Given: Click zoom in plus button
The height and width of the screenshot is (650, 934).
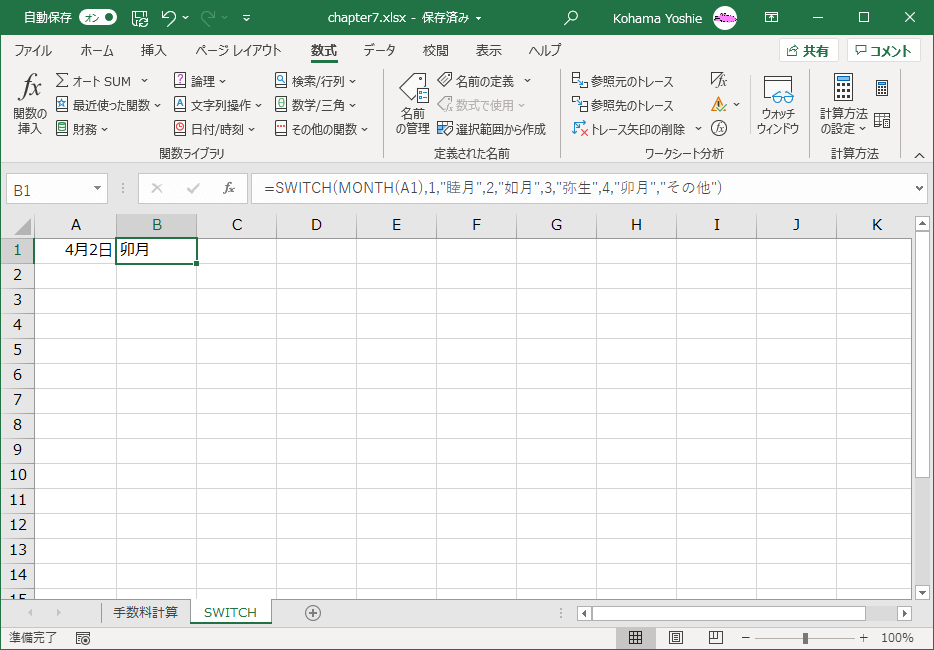Looking at the screenshot, I should click(864, 638).
